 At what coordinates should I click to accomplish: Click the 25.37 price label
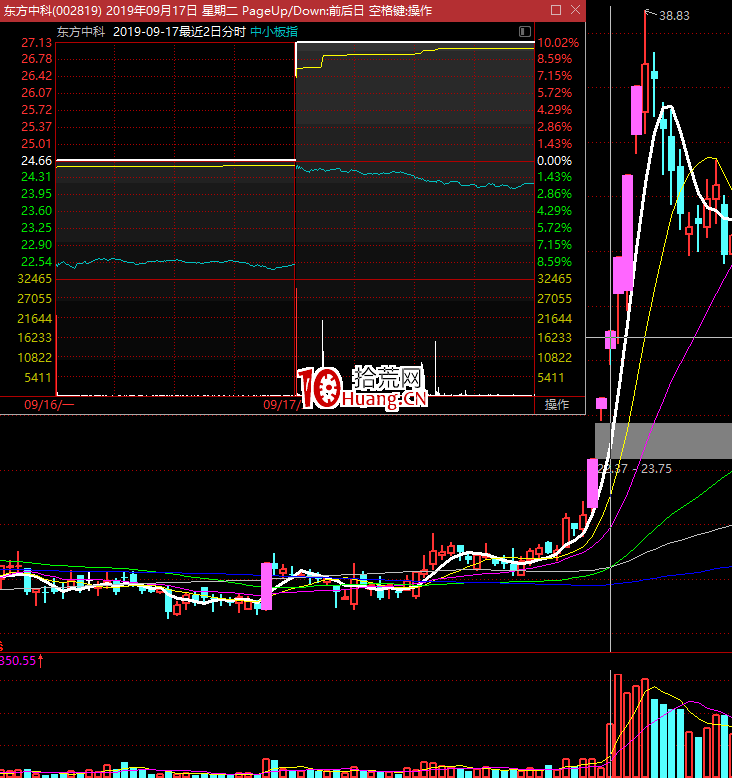point(36,127)
